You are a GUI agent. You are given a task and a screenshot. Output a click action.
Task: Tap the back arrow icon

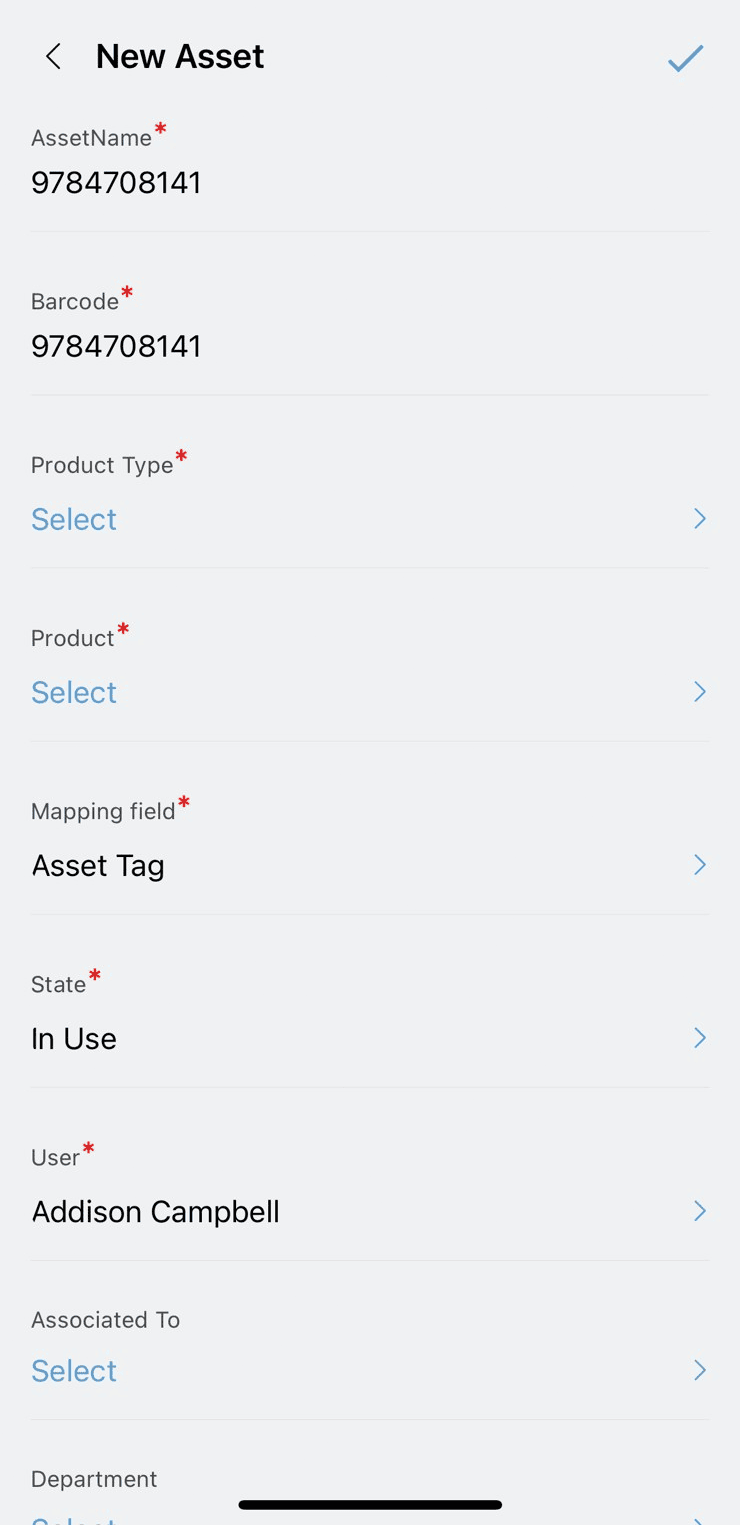[x=54, y=57]
